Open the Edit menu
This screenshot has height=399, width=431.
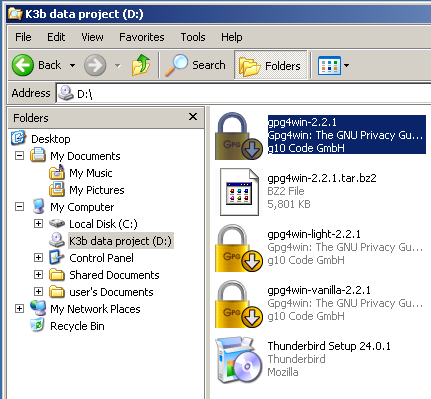coord(56,37)
